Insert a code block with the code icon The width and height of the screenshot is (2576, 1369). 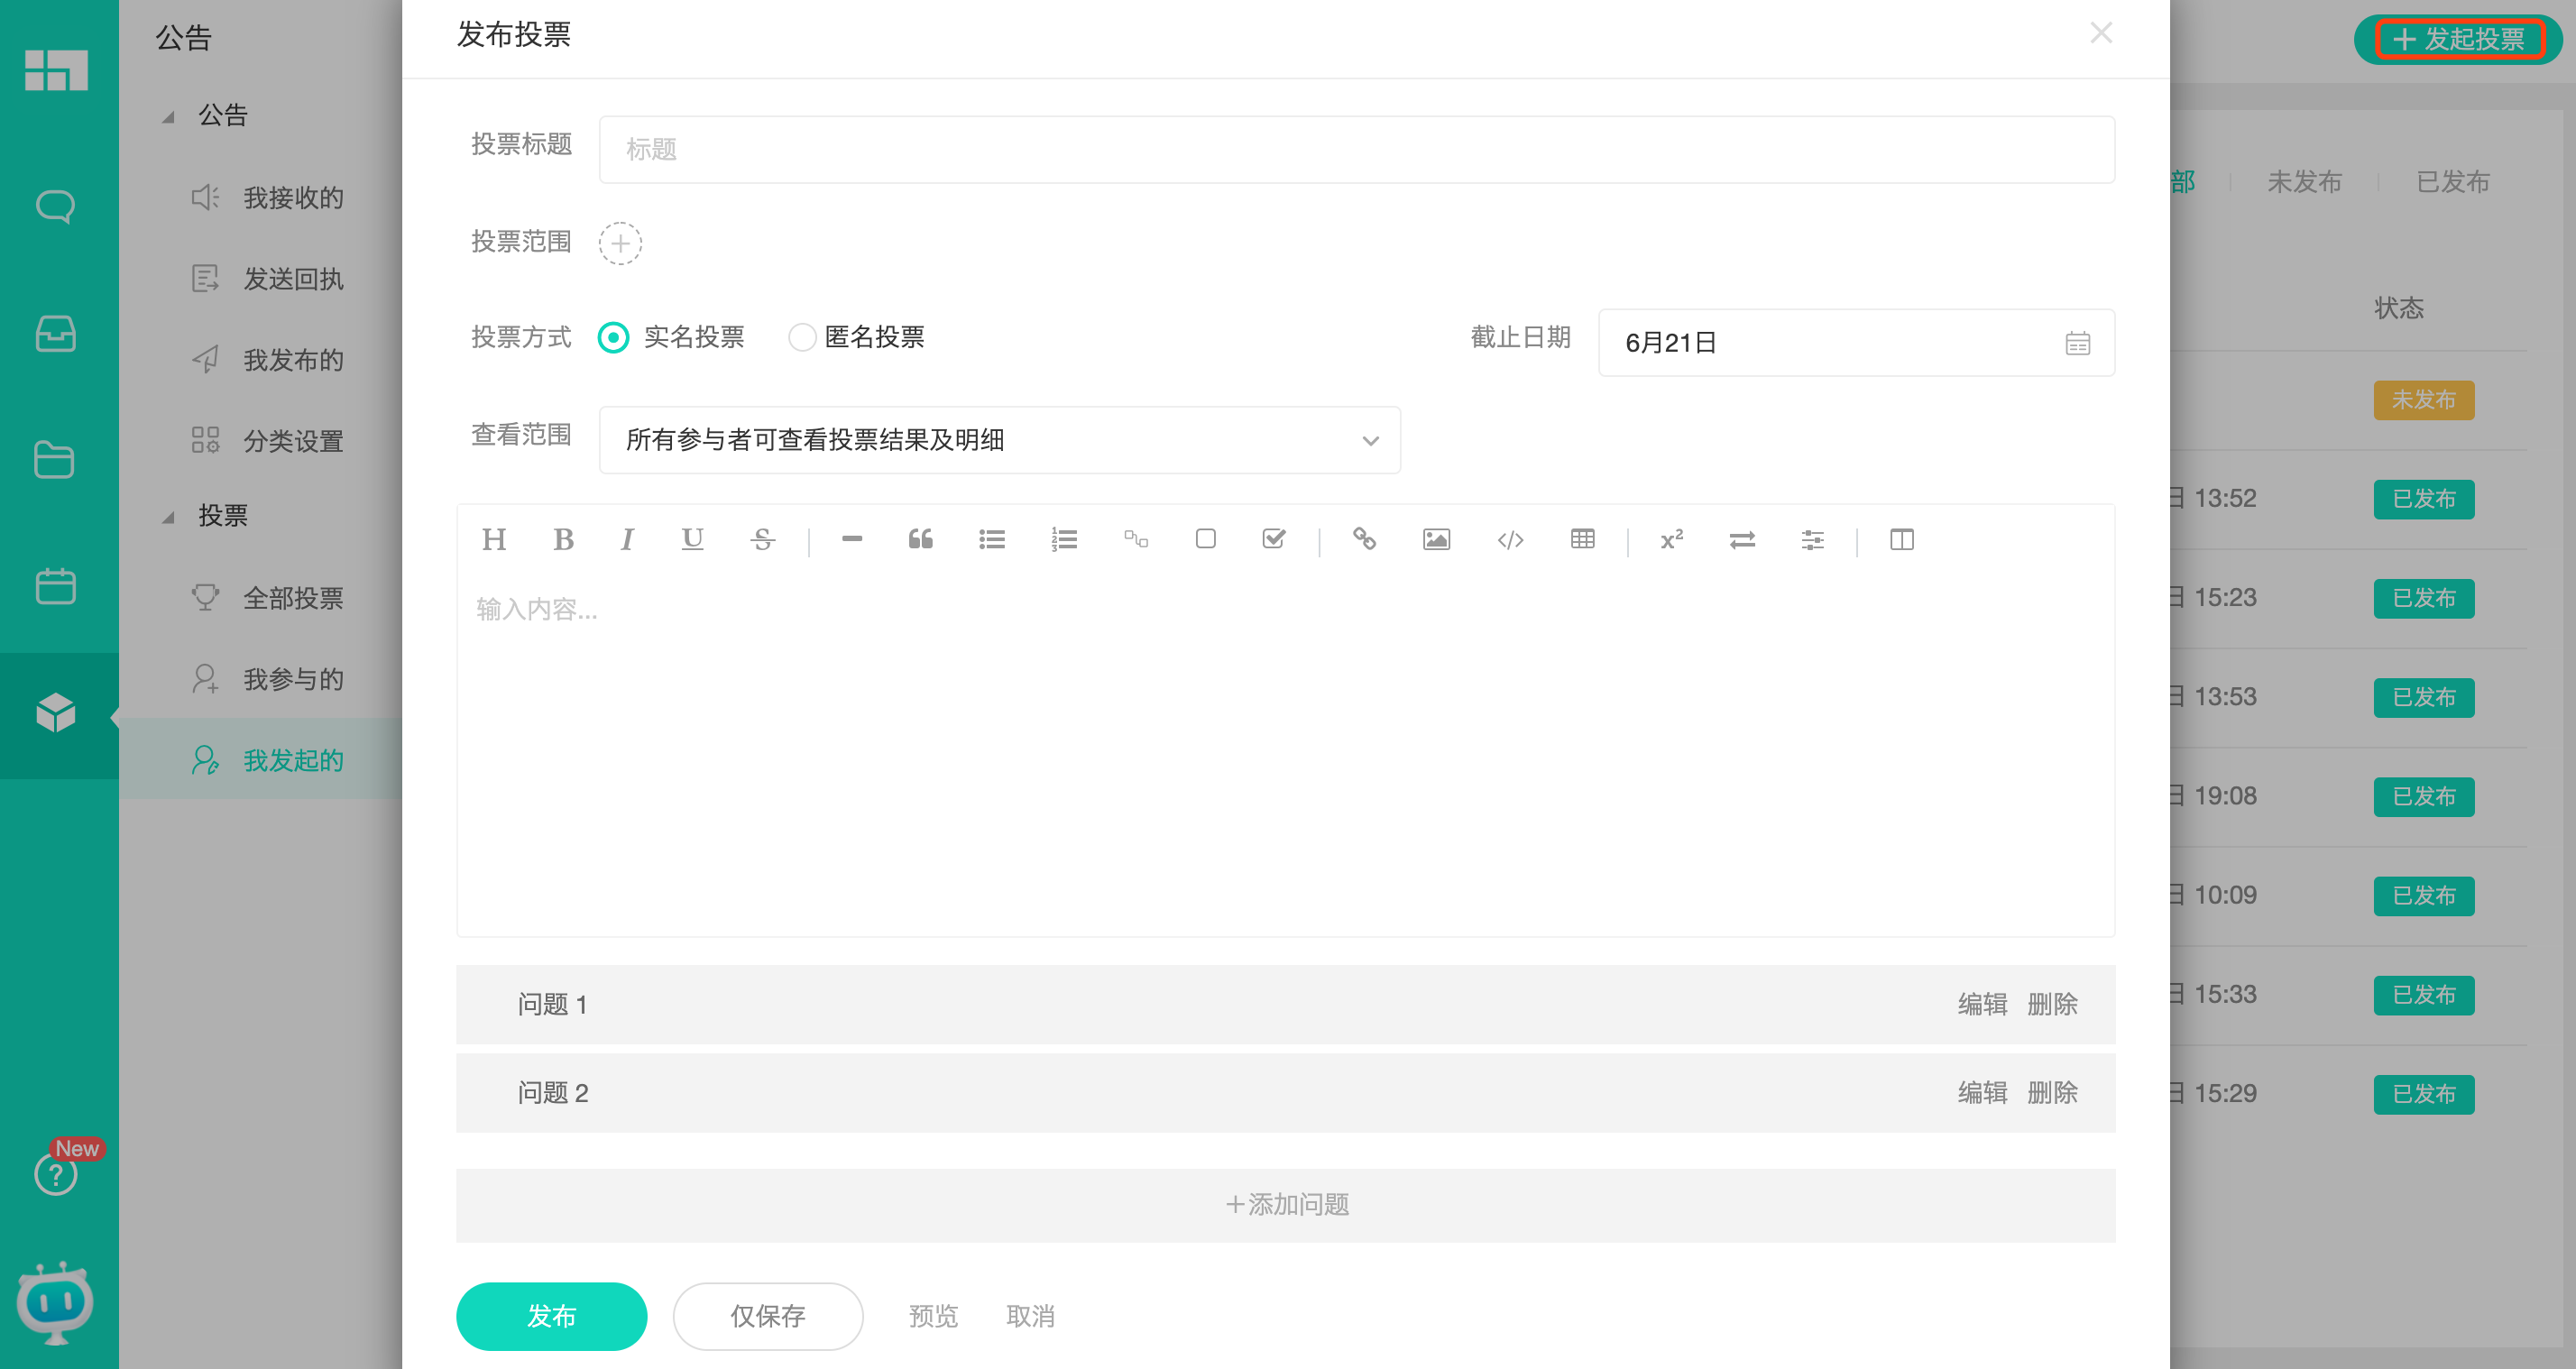click(1510, 539)
